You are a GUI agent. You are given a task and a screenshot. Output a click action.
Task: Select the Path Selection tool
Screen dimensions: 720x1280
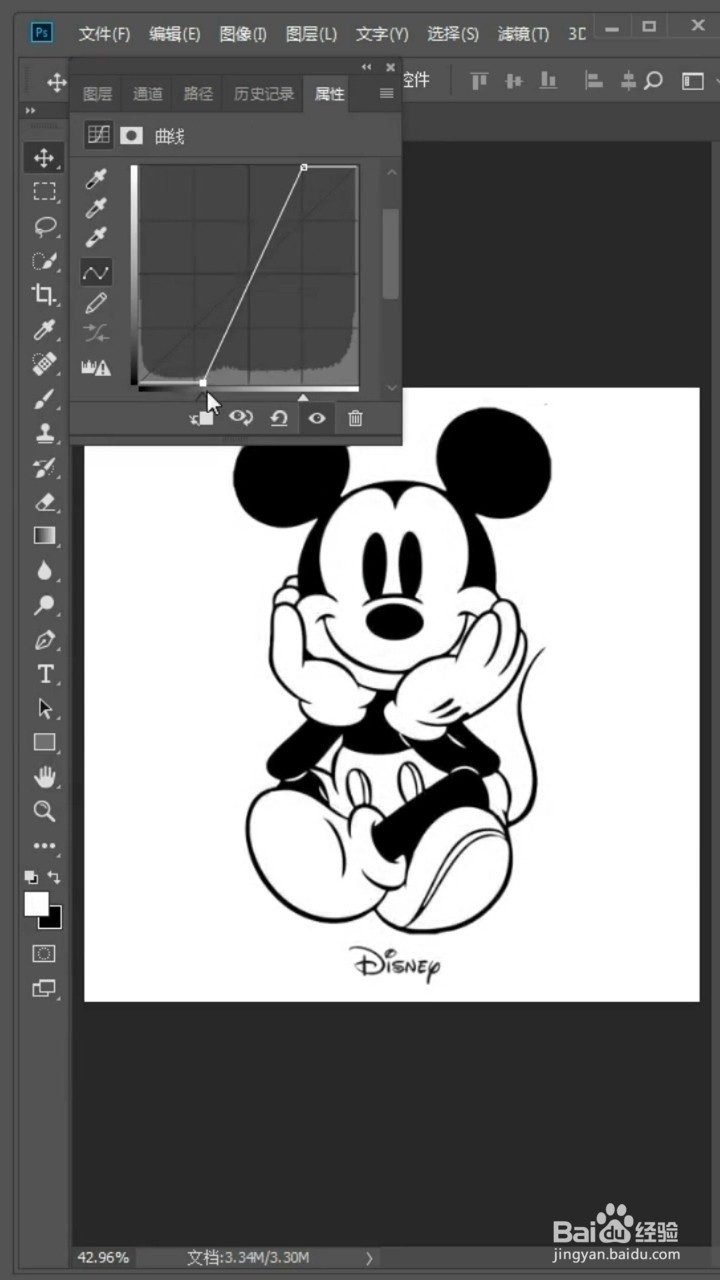(x=44, y=708)
